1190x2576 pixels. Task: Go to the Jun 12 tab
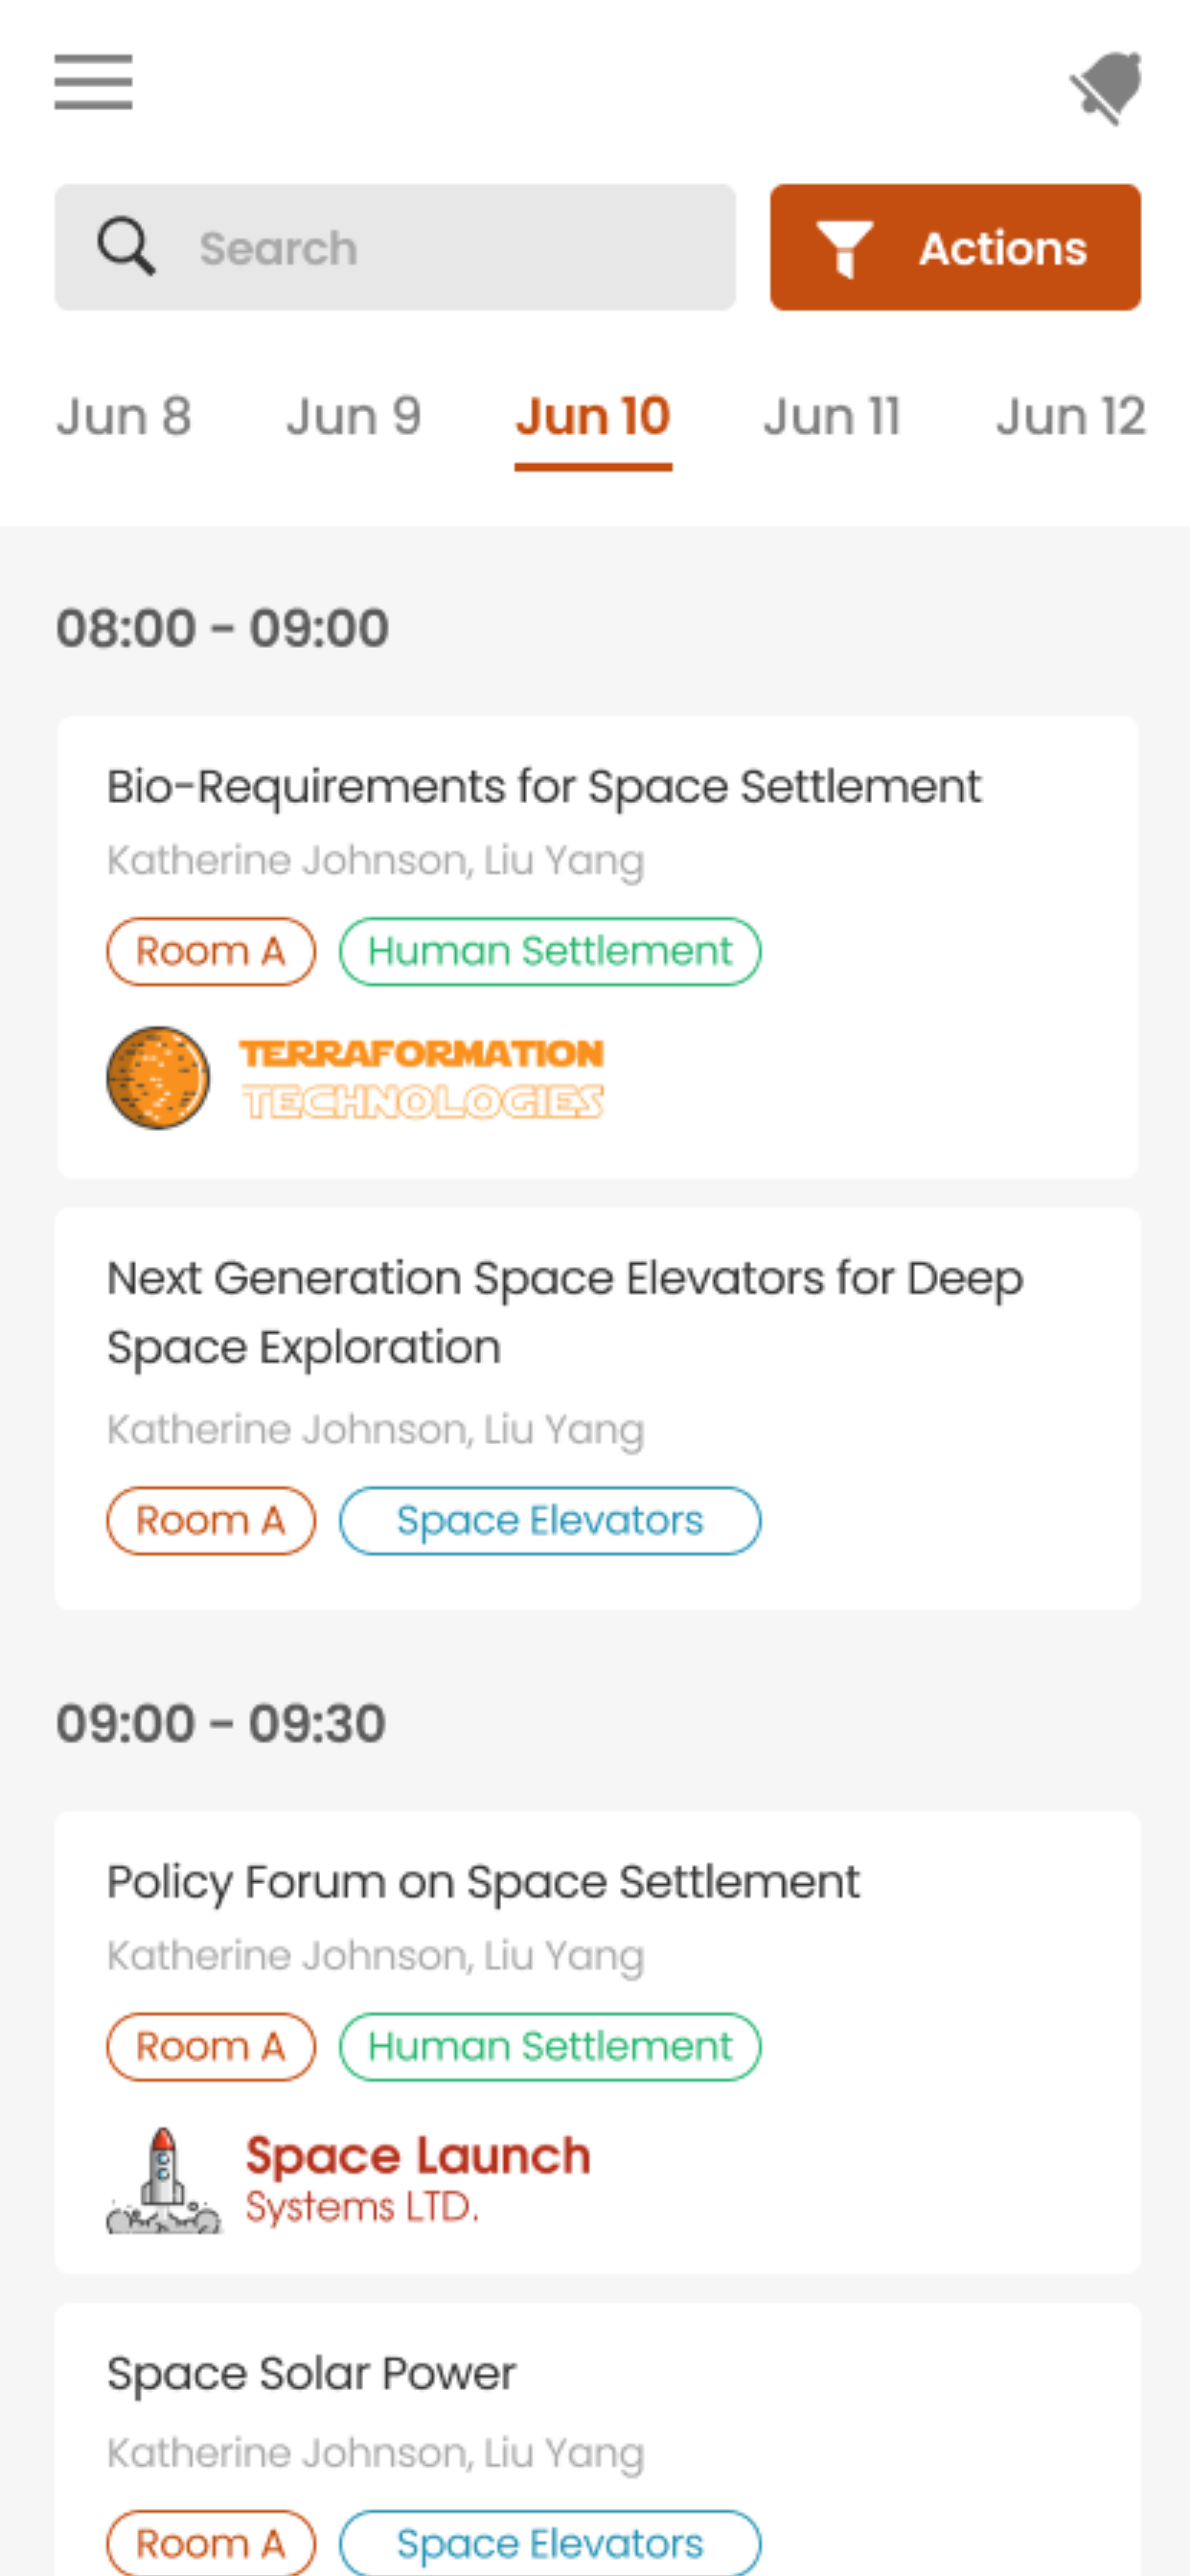click(x=1070, y=416)
